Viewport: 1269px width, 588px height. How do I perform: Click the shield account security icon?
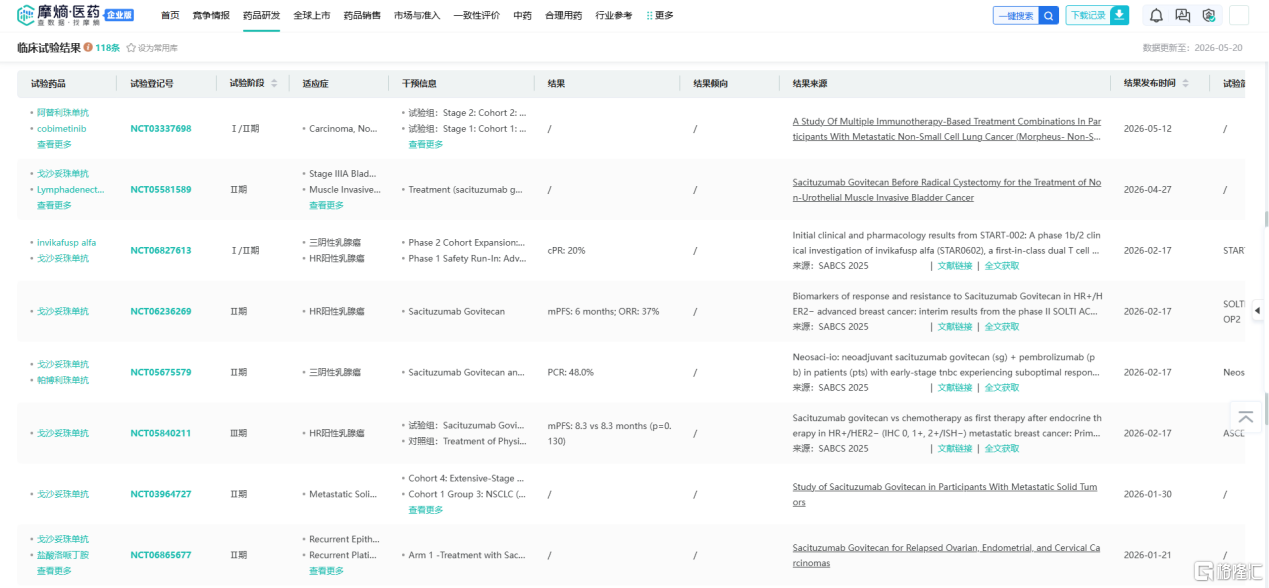(x=1208, y=15)
